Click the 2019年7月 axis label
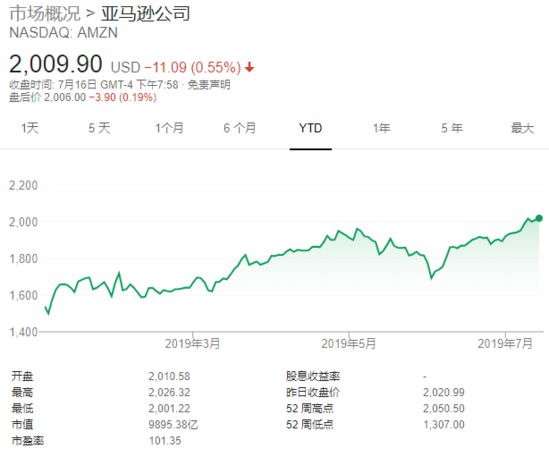The height and width of the screenshot is (457, 549). tap(505, 344)
